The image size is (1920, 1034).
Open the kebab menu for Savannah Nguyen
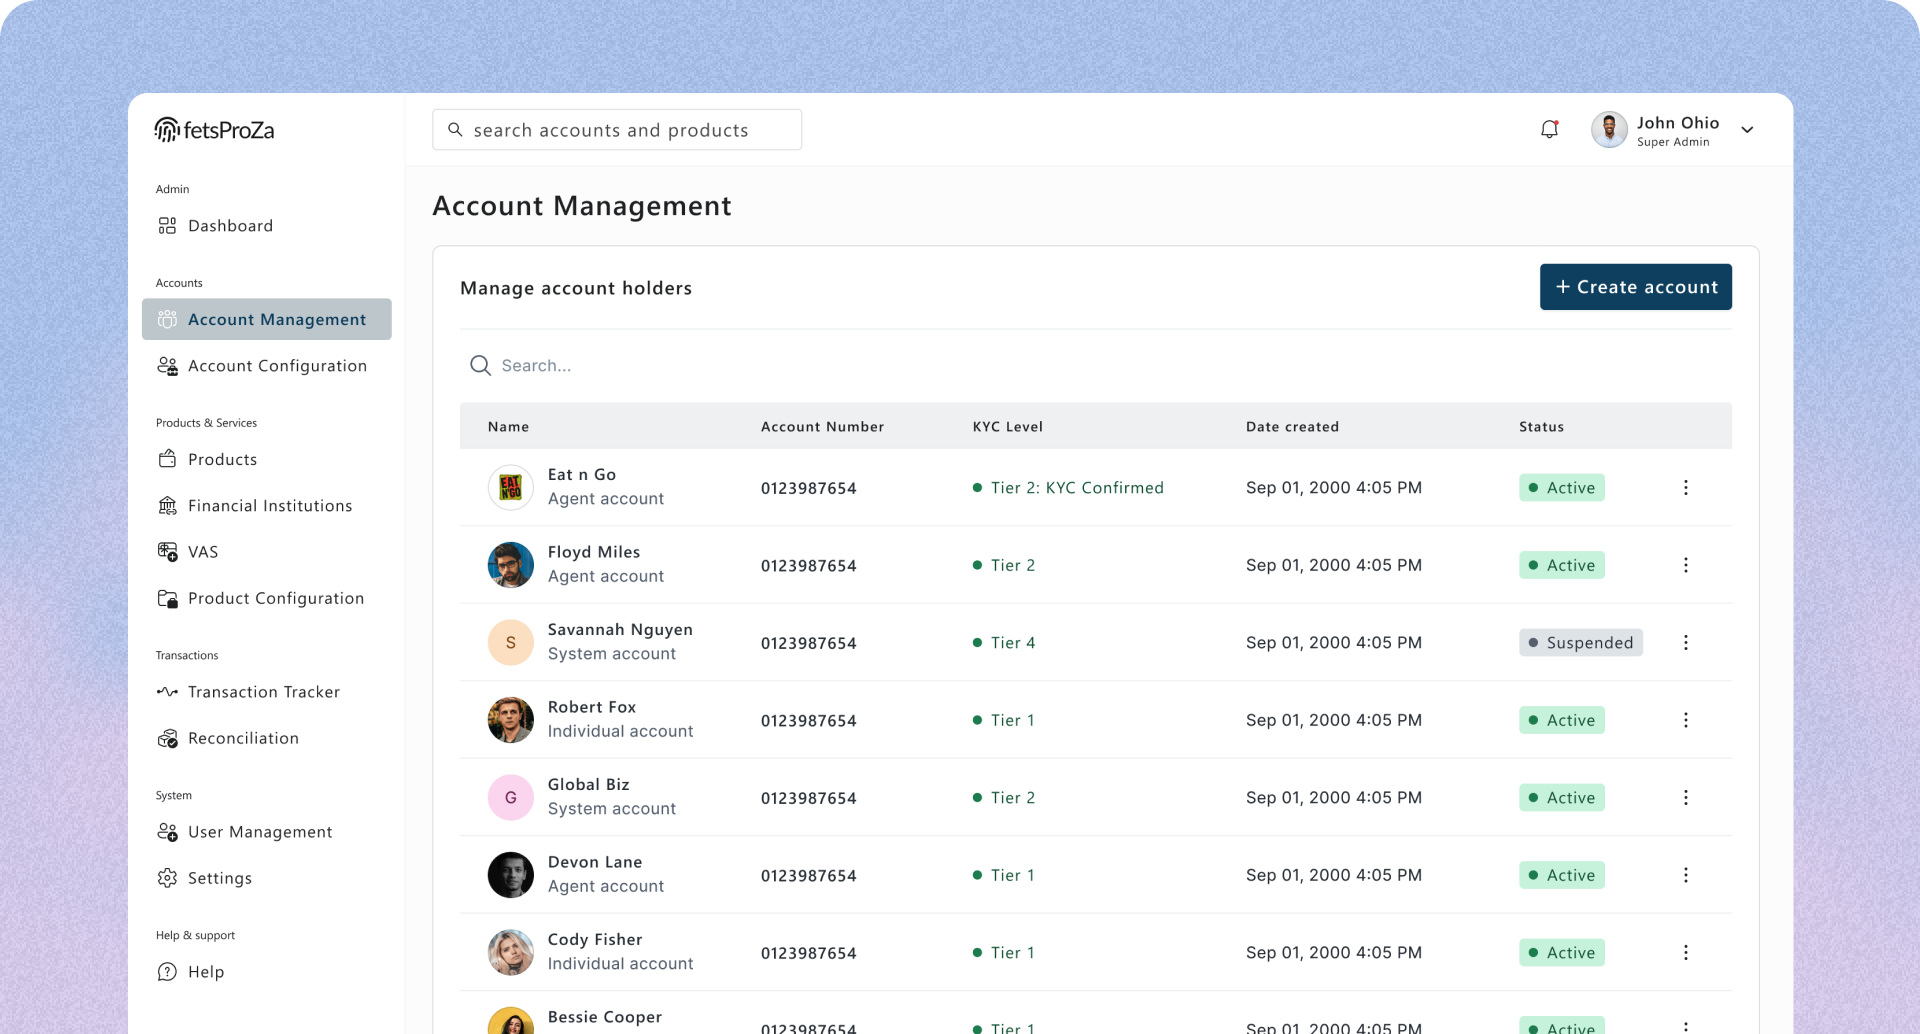[x=1686, y=643]
